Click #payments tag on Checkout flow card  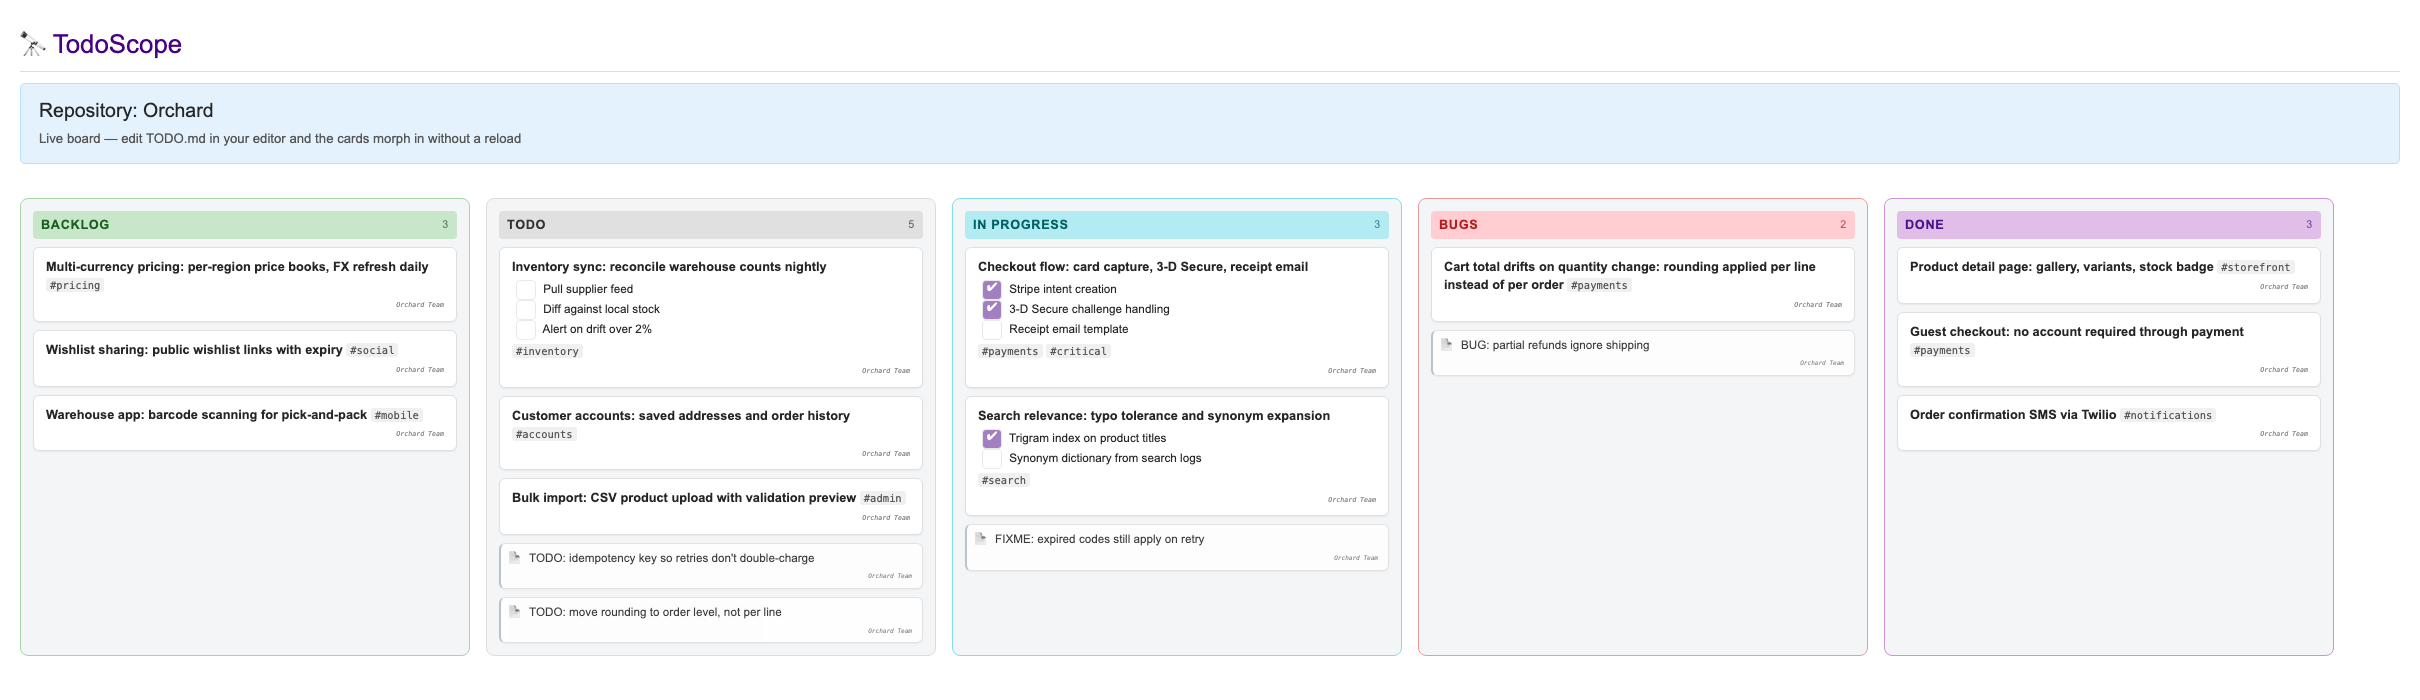pos(1010,352)
